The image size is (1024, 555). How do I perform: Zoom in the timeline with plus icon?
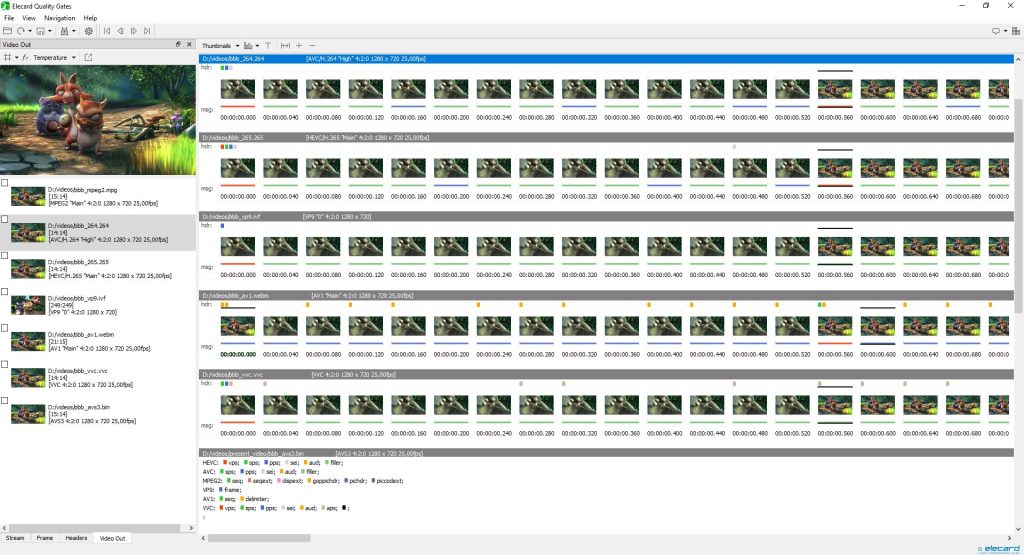click(x=299, y=46)
